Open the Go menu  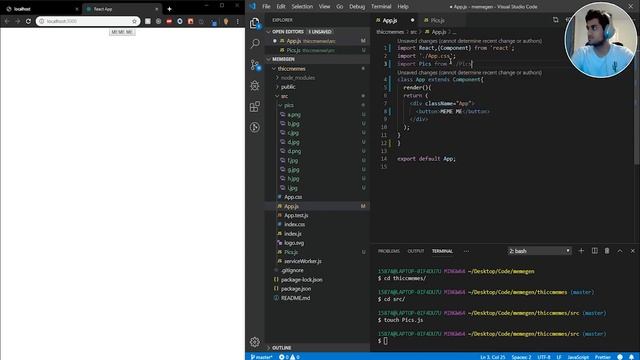click(x=340, y=7)
